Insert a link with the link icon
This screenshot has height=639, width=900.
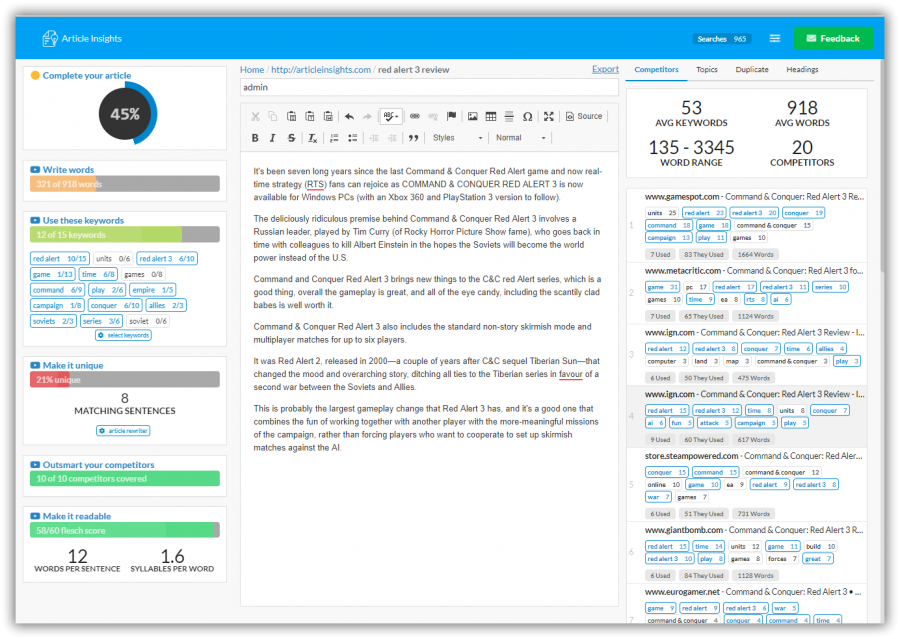tap(414, 117)
